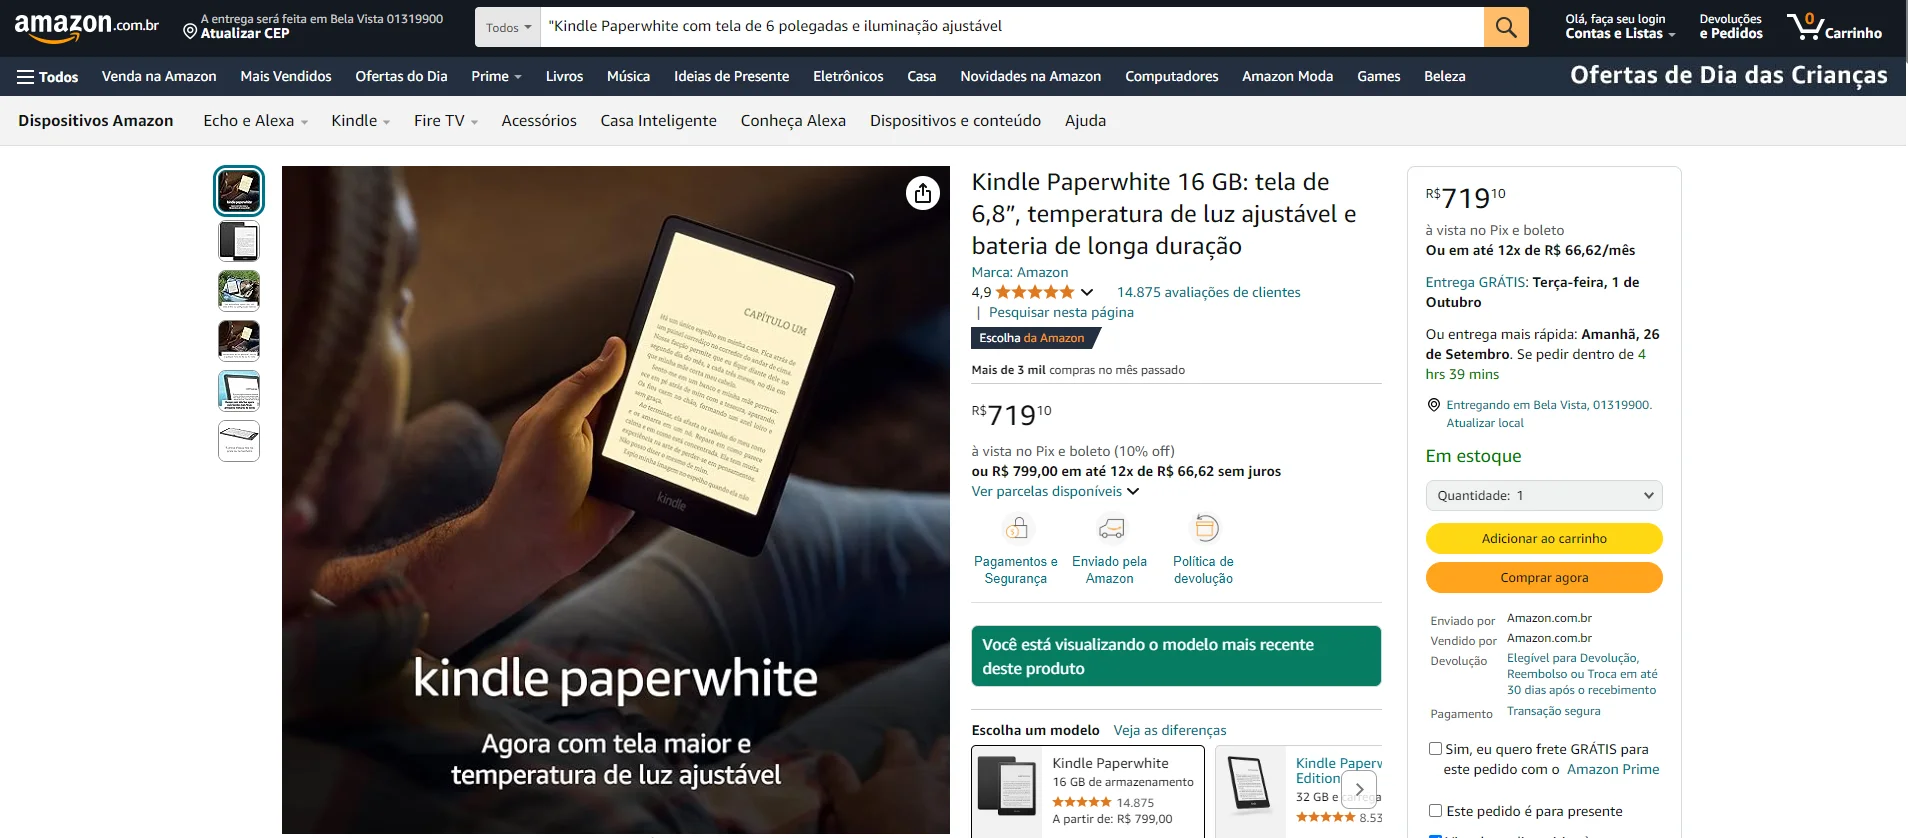Open the Quantidade dropdown
The height and width of the screenshot is (838, 1908).
click(x=1544, y=495)
